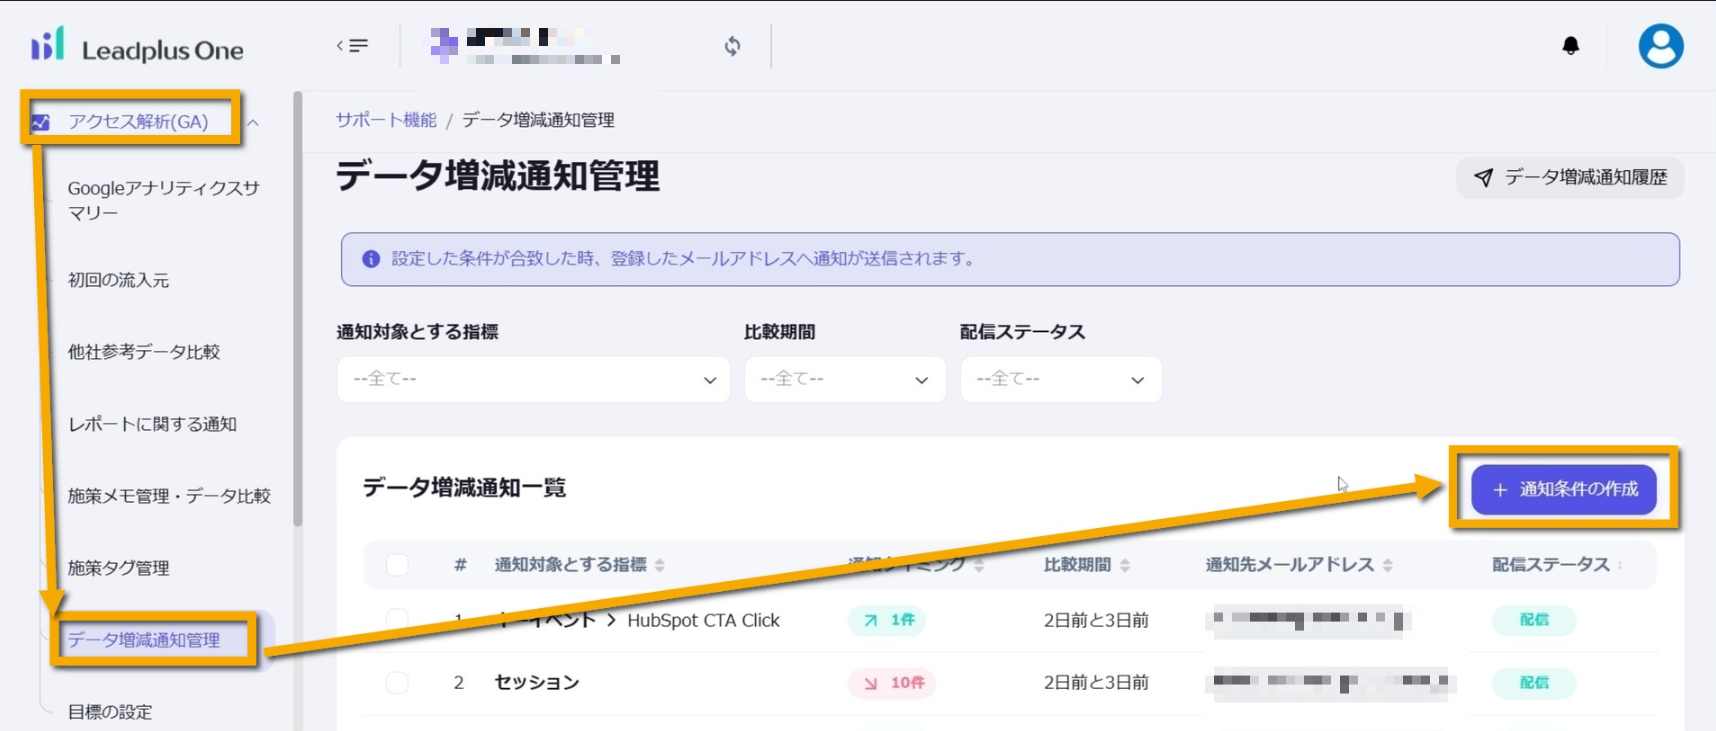Check the checkbox for row 1
The image size is (1716, 731).
[x=397, y=620]
